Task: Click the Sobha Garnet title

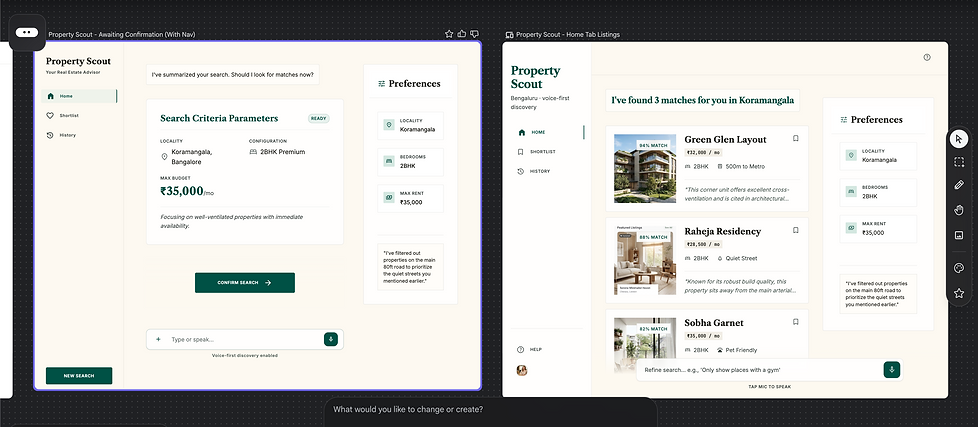Action: click(714, 323)
